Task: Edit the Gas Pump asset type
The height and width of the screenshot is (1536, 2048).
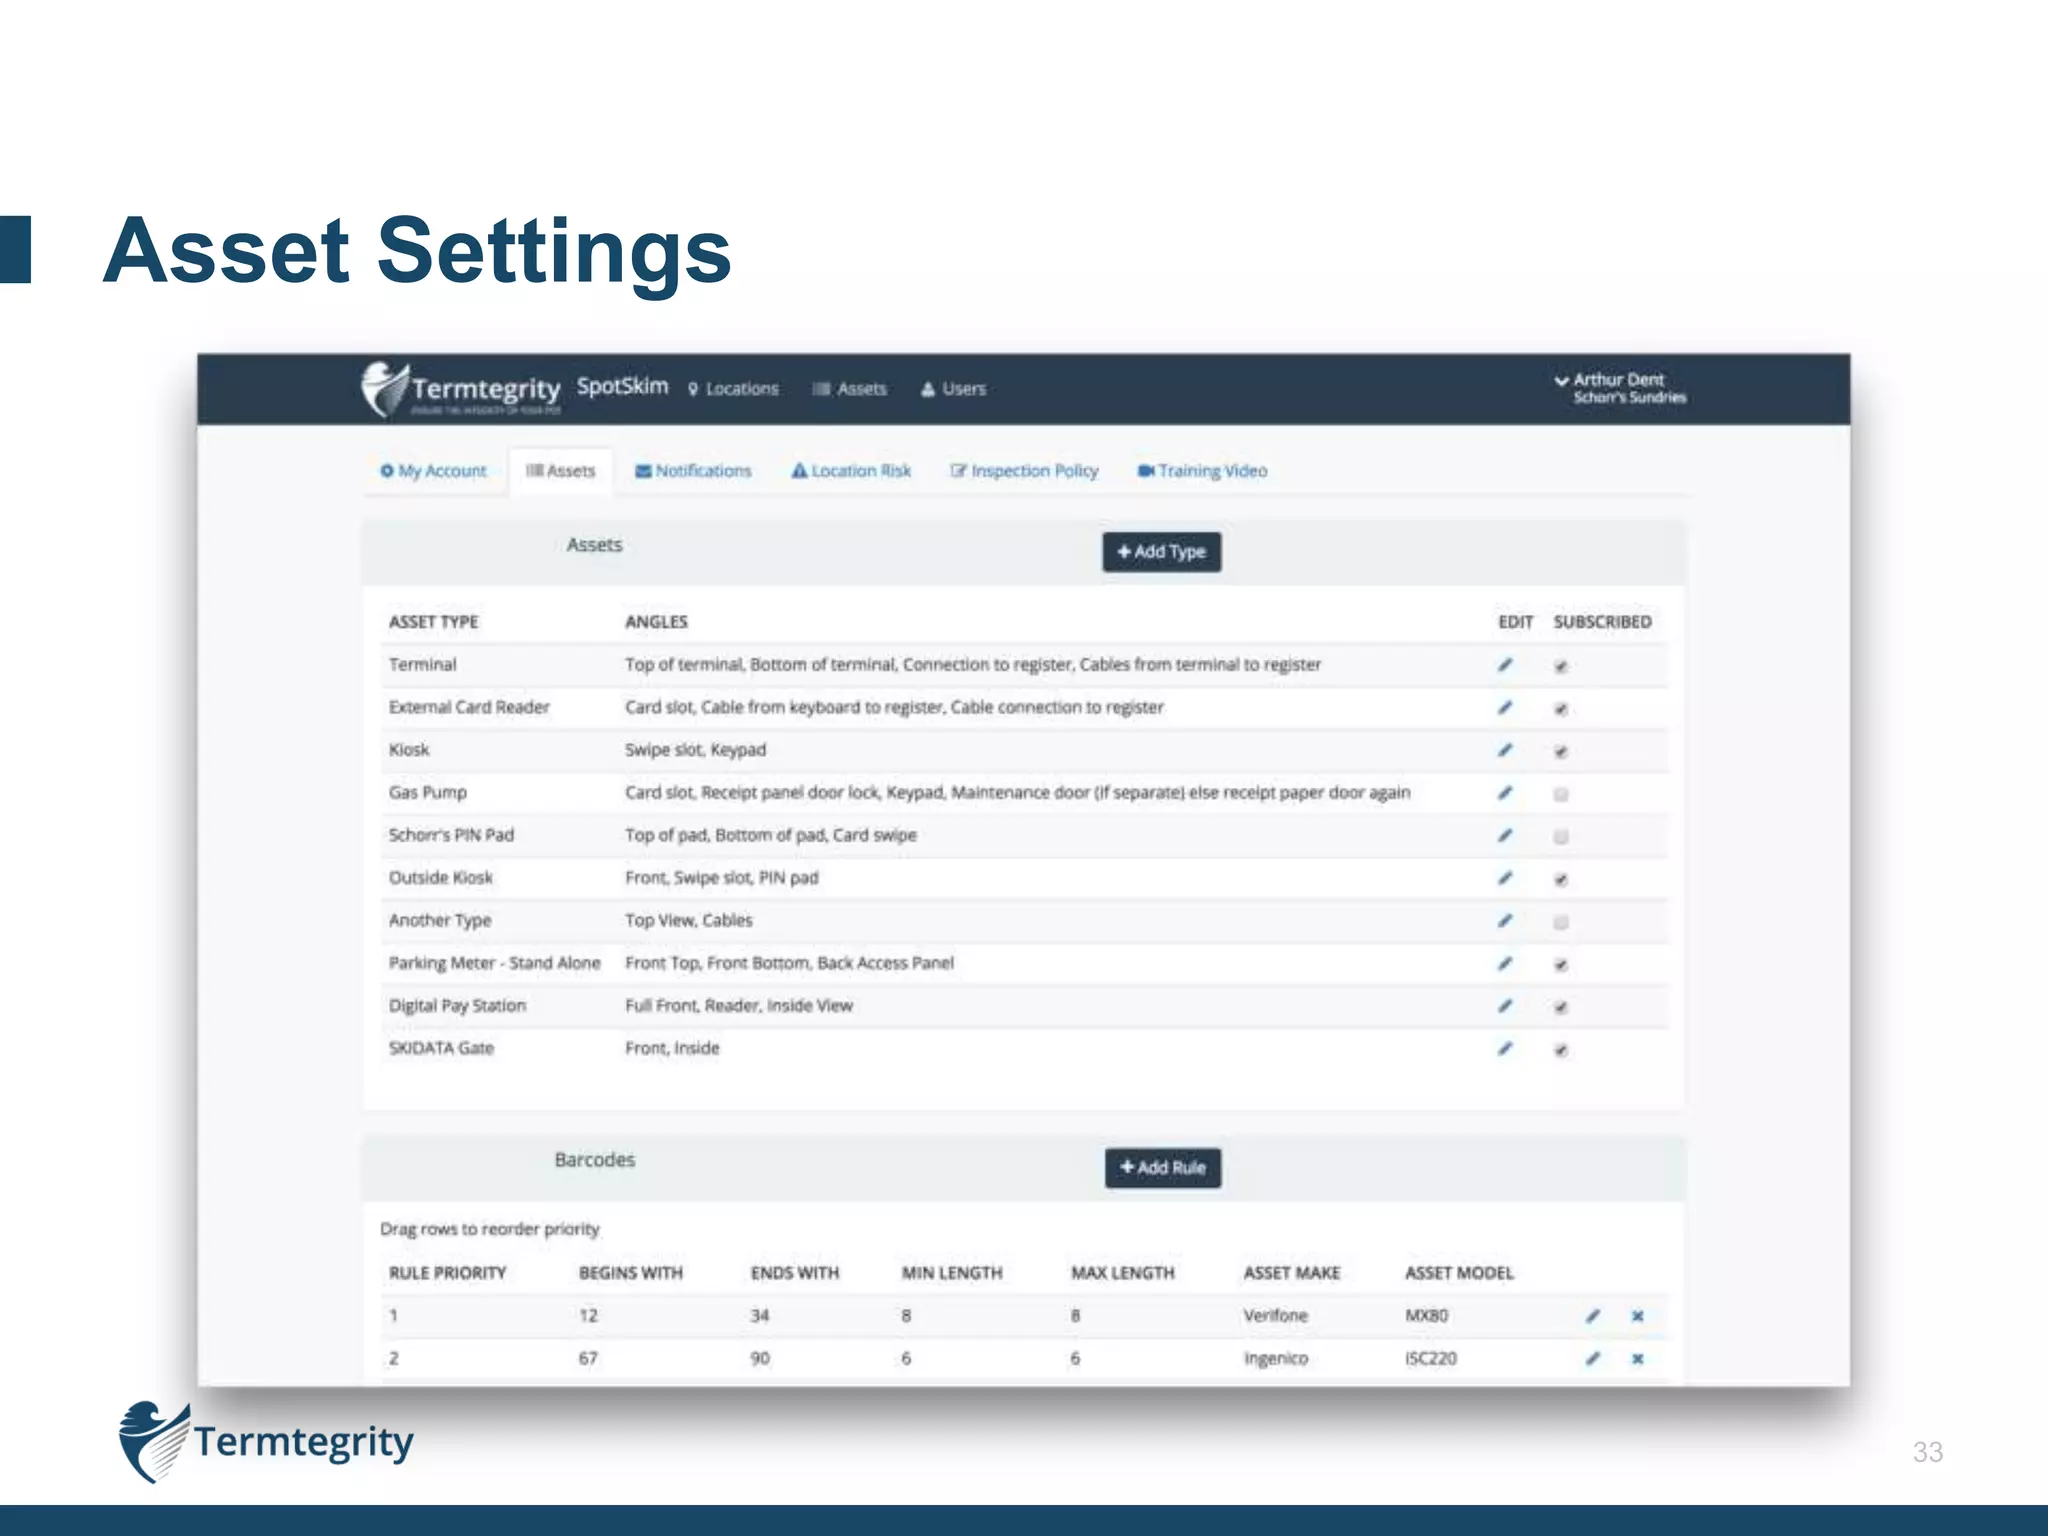Action: 1505,793
